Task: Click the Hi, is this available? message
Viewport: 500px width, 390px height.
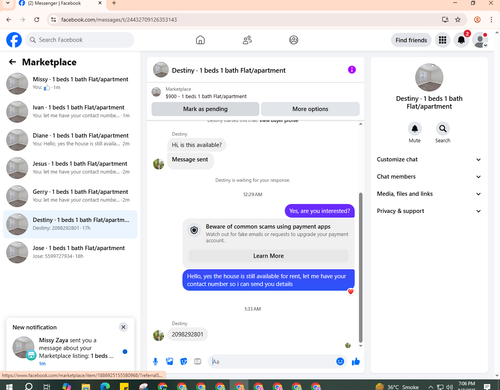Action: point(197,145)
